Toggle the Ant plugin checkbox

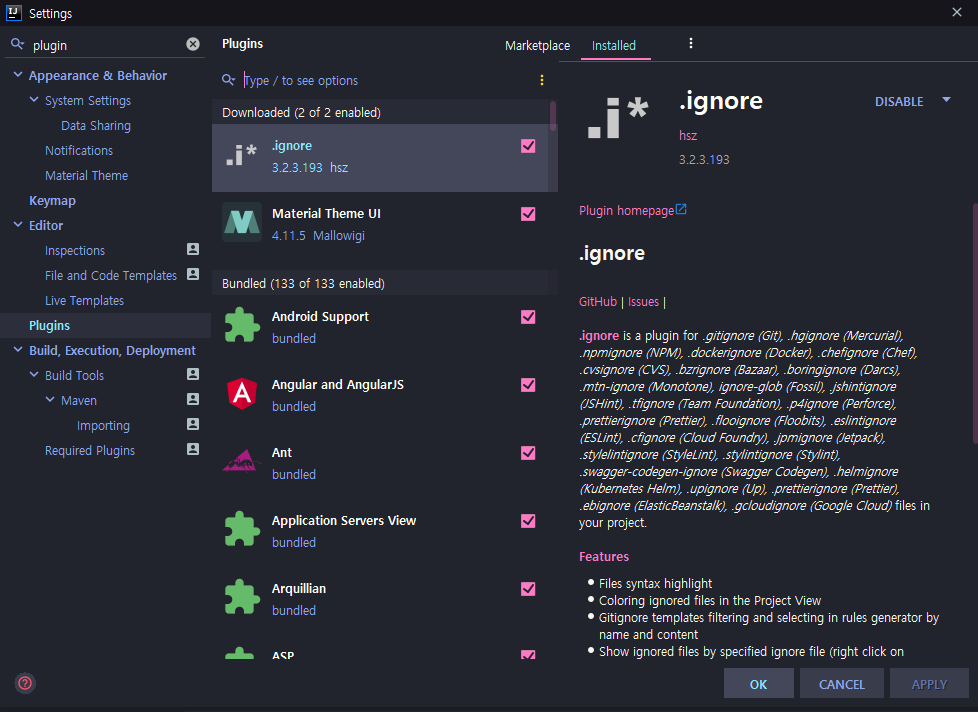[x=528, y=453]
